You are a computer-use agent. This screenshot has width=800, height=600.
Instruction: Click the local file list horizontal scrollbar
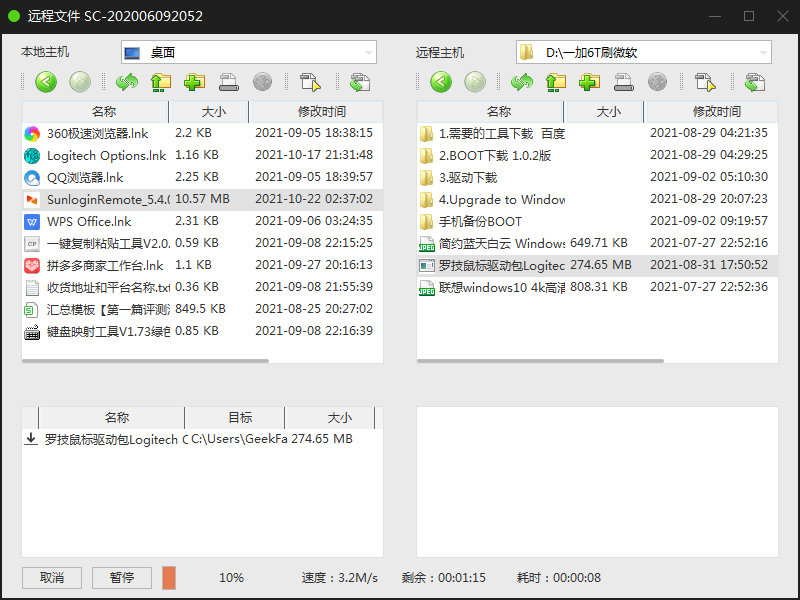[145, 361]
